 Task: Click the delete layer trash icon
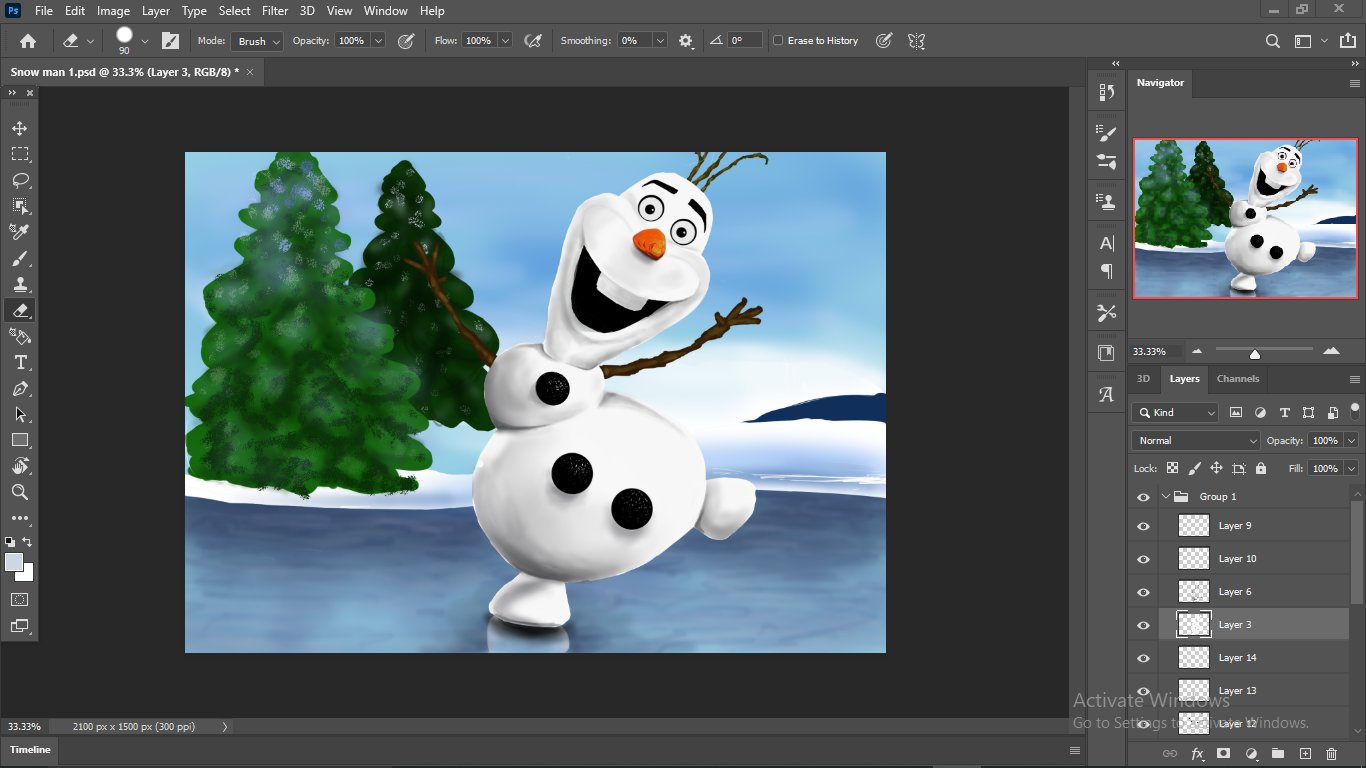point(1331,753)
